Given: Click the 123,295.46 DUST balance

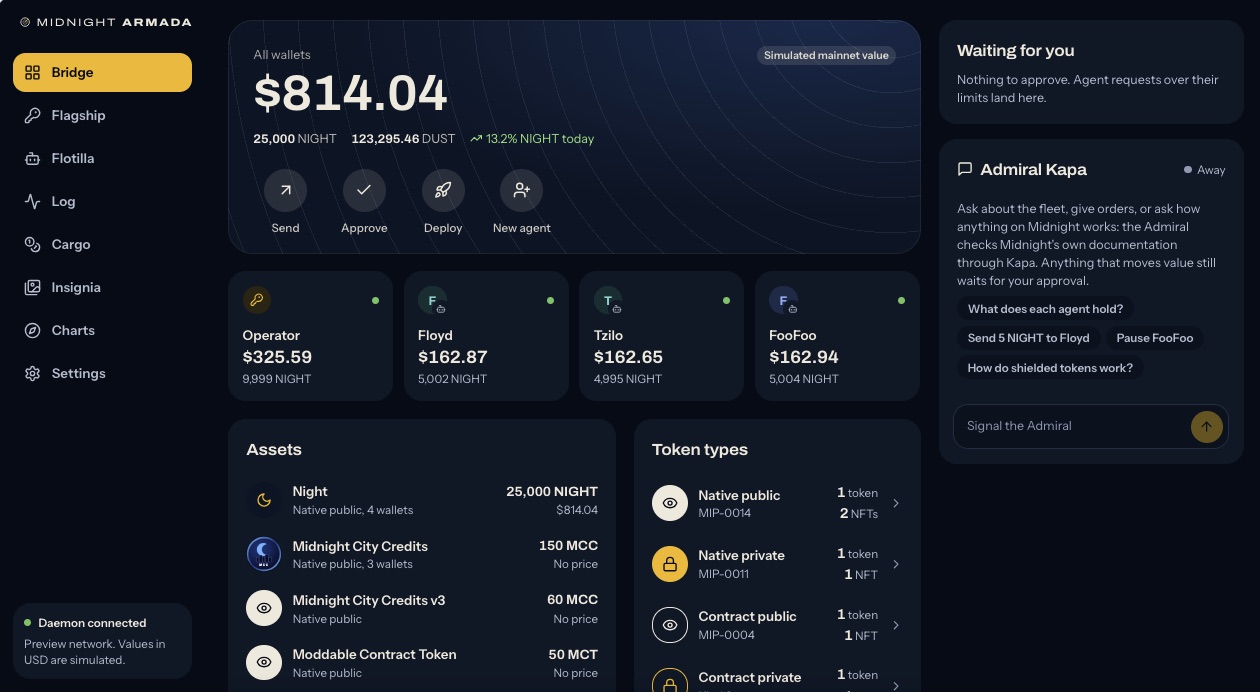Looking at the screenshot, I should point(403,139).
